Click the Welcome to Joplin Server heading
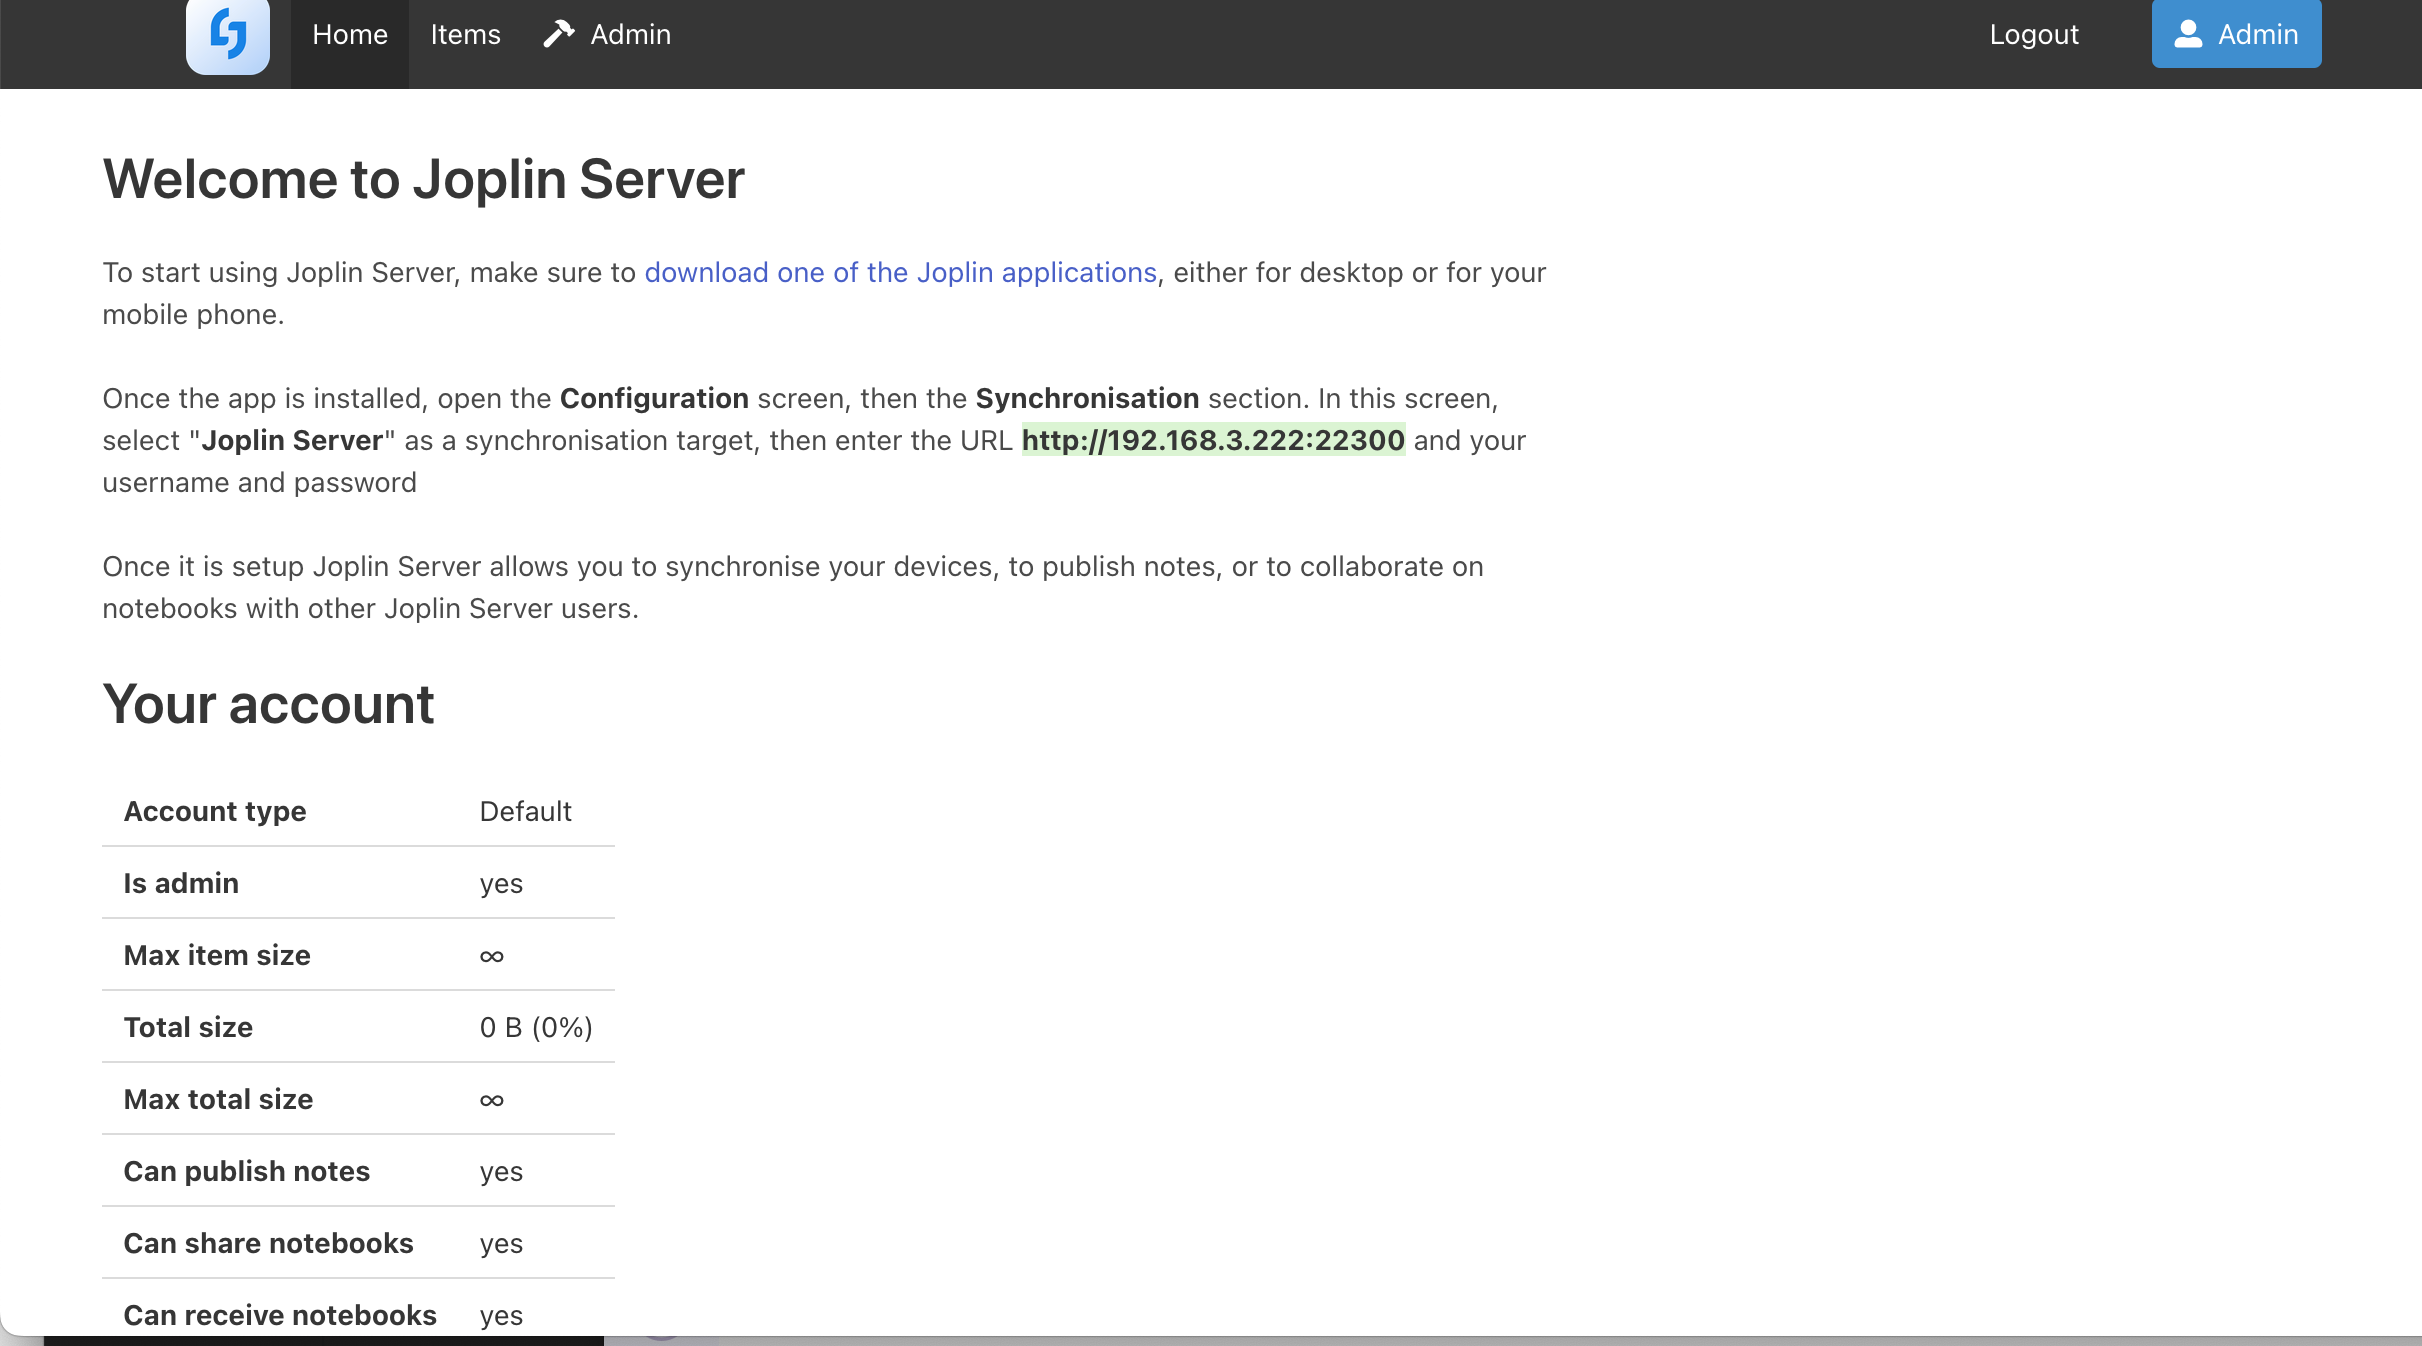 (x=424, y=179)
